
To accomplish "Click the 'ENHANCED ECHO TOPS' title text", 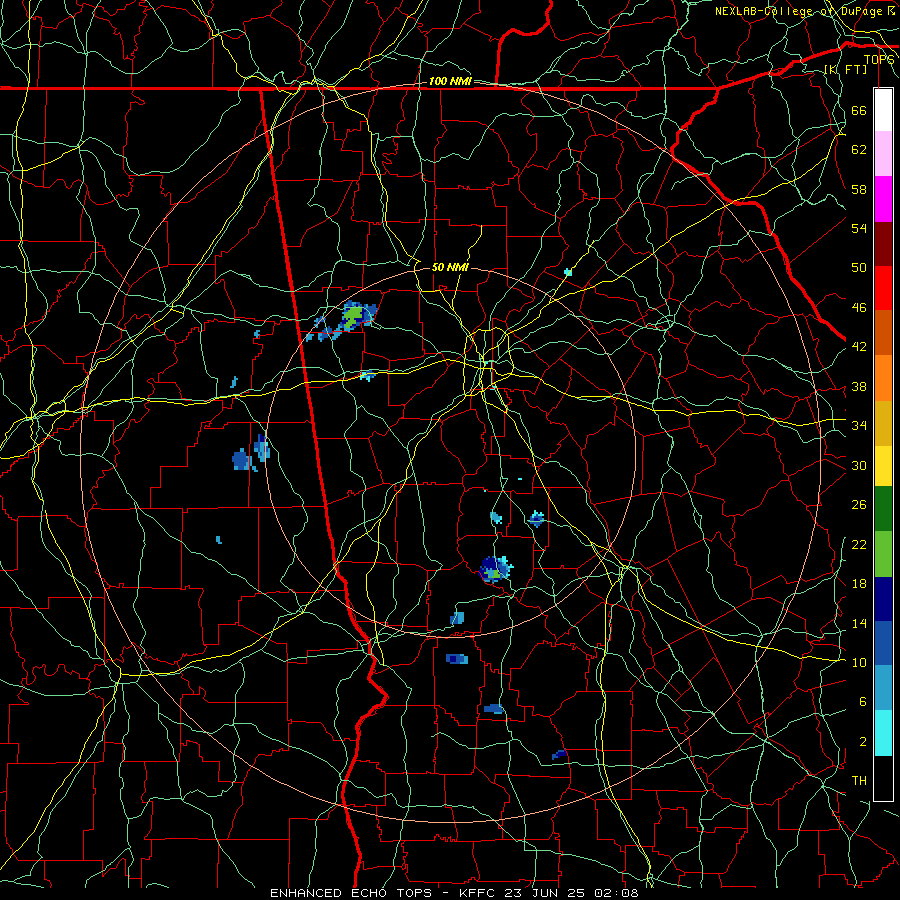I will (351, 893).
